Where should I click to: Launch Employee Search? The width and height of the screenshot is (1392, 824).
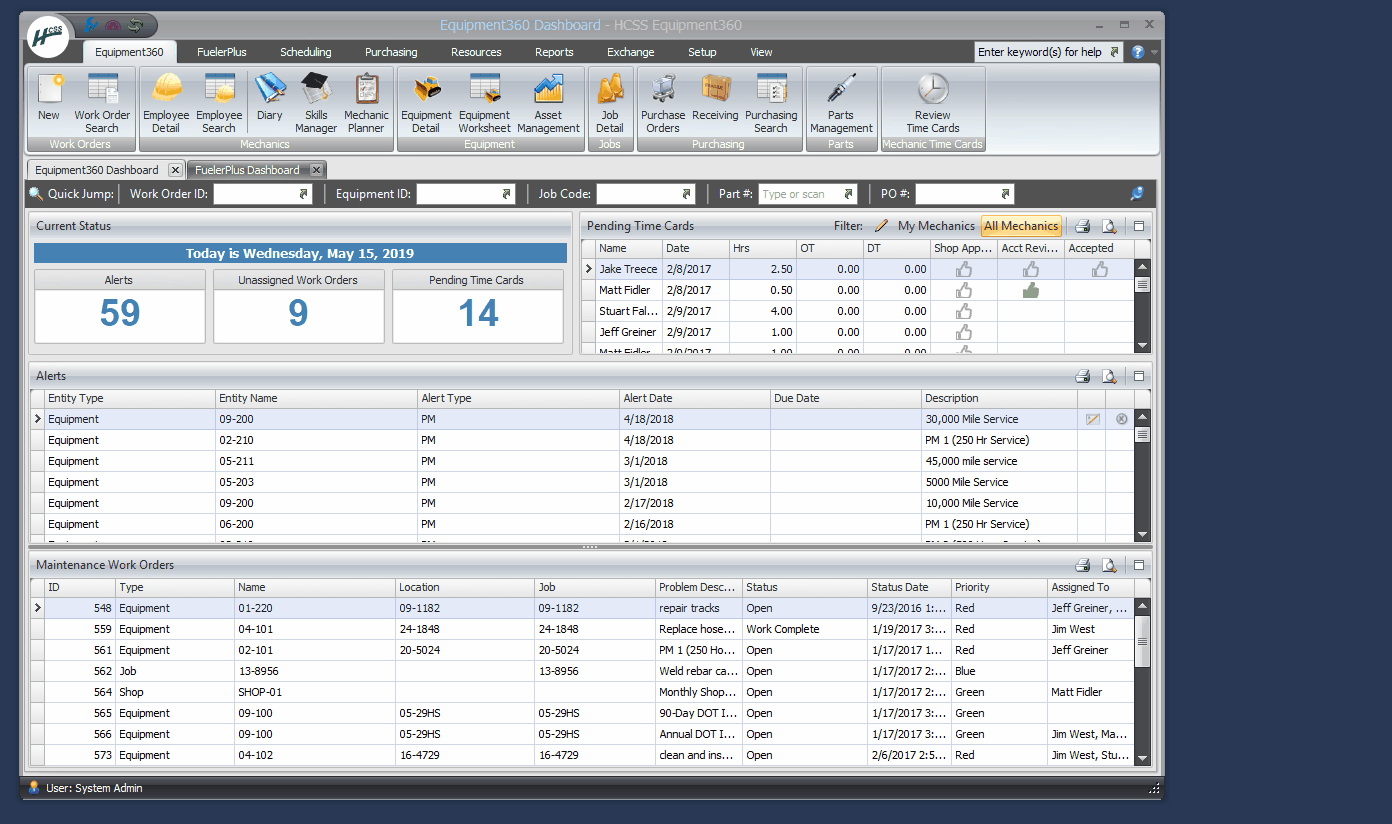(219, 103)
